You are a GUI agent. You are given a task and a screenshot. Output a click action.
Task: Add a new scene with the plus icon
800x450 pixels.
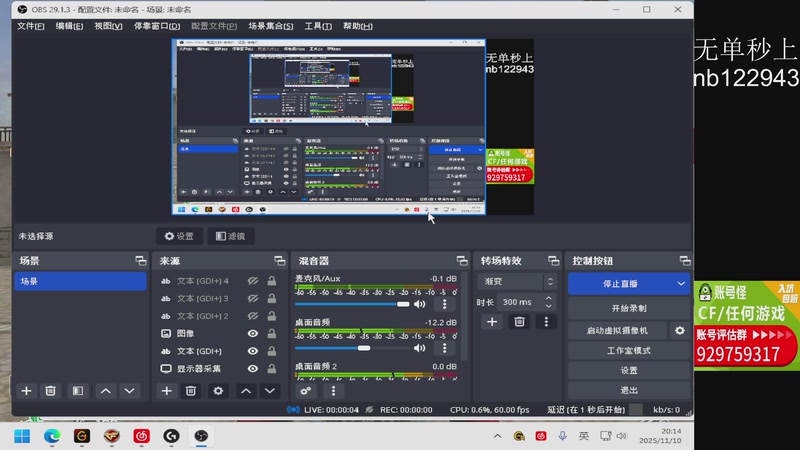coord(27,391)
